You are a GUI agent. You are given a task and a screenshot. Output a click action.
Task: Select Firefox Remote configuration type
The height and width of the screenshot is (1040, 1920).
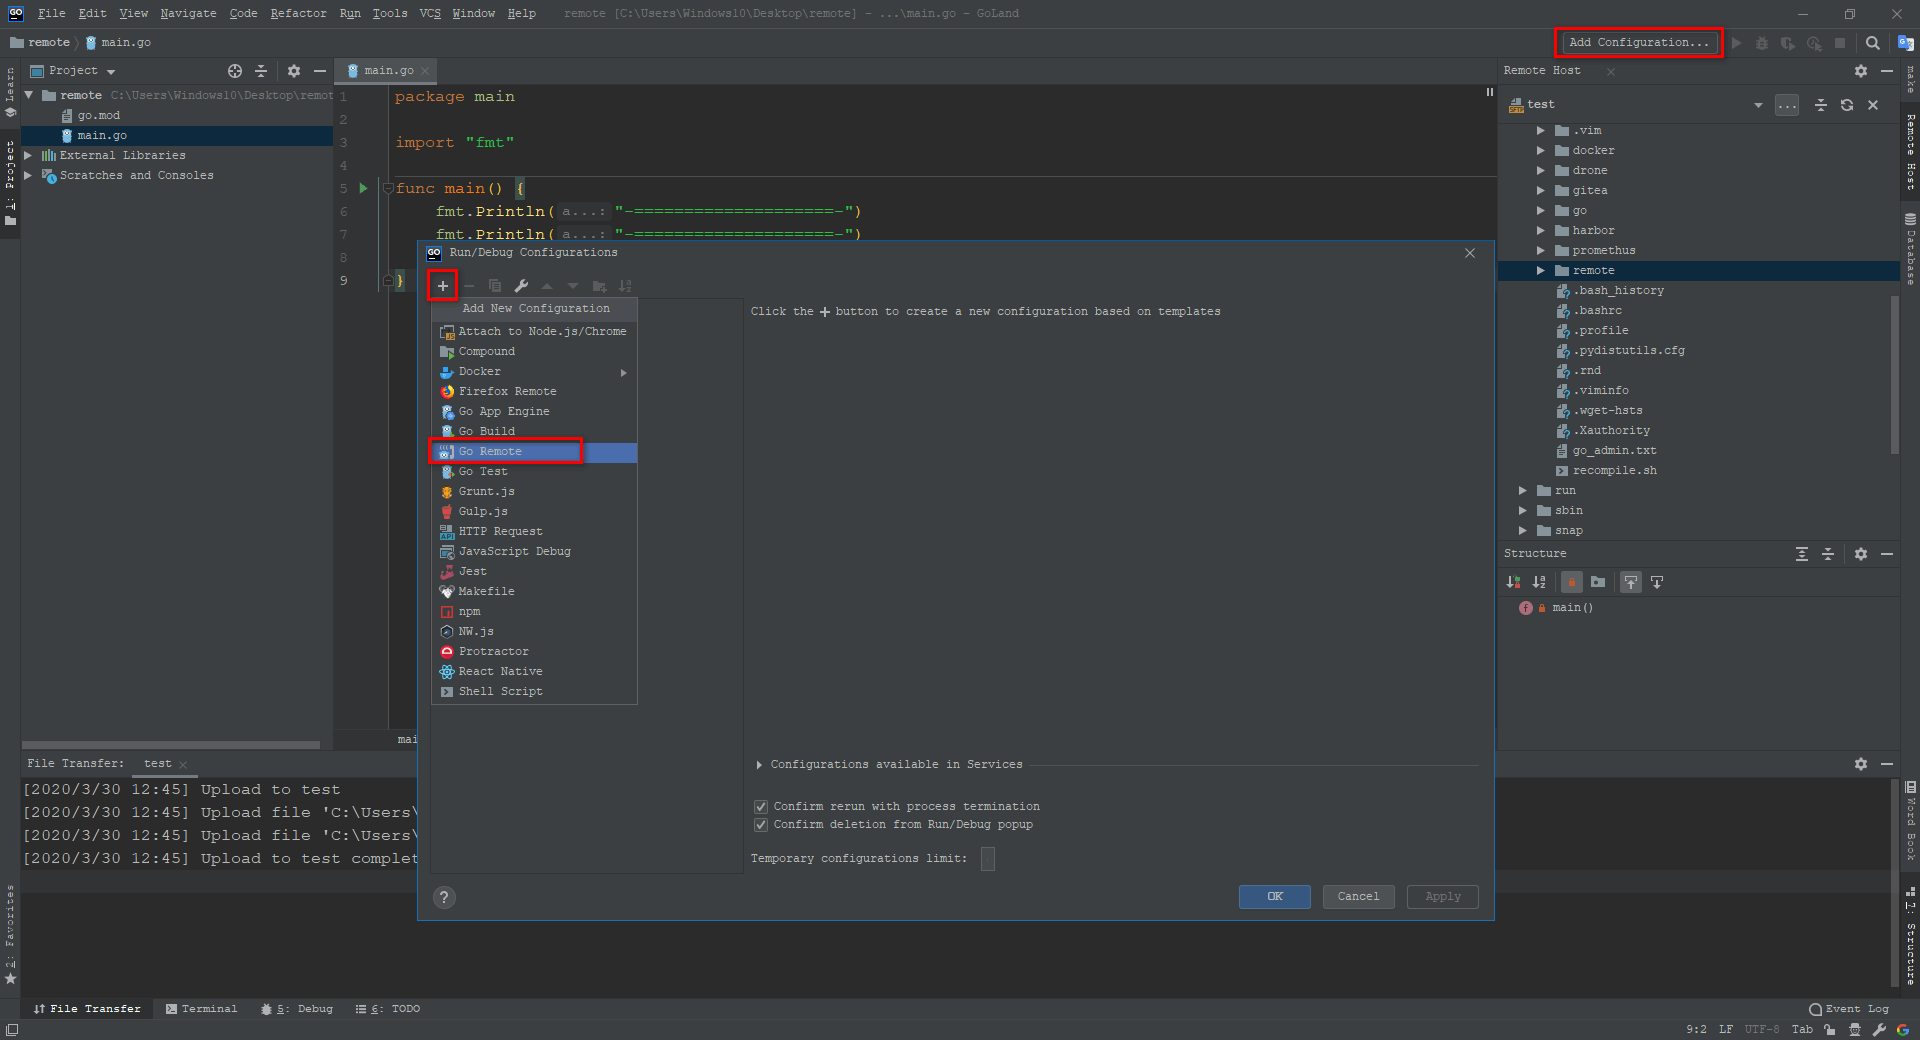click(x=534, y=392)
